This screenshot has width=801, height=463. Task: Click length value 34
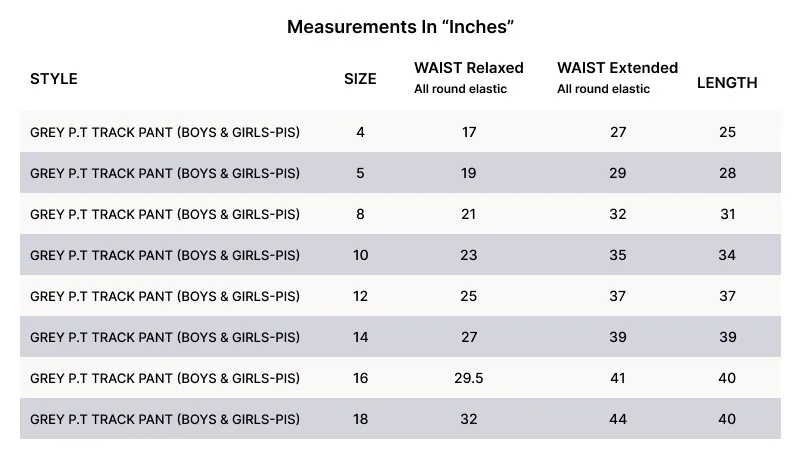click(727, 255)
